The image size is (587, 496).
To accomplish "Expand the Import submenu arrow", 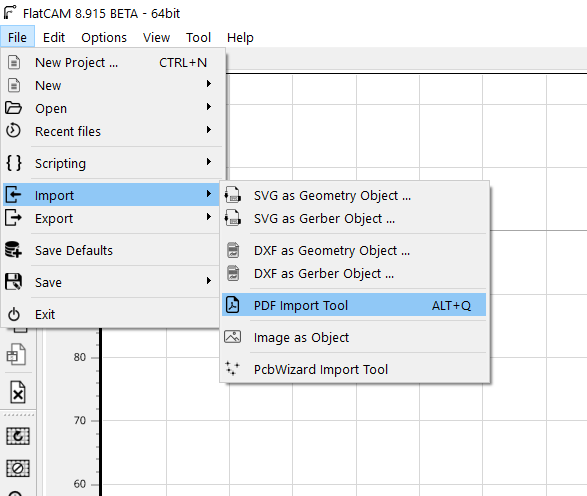I will pos(209,194).
